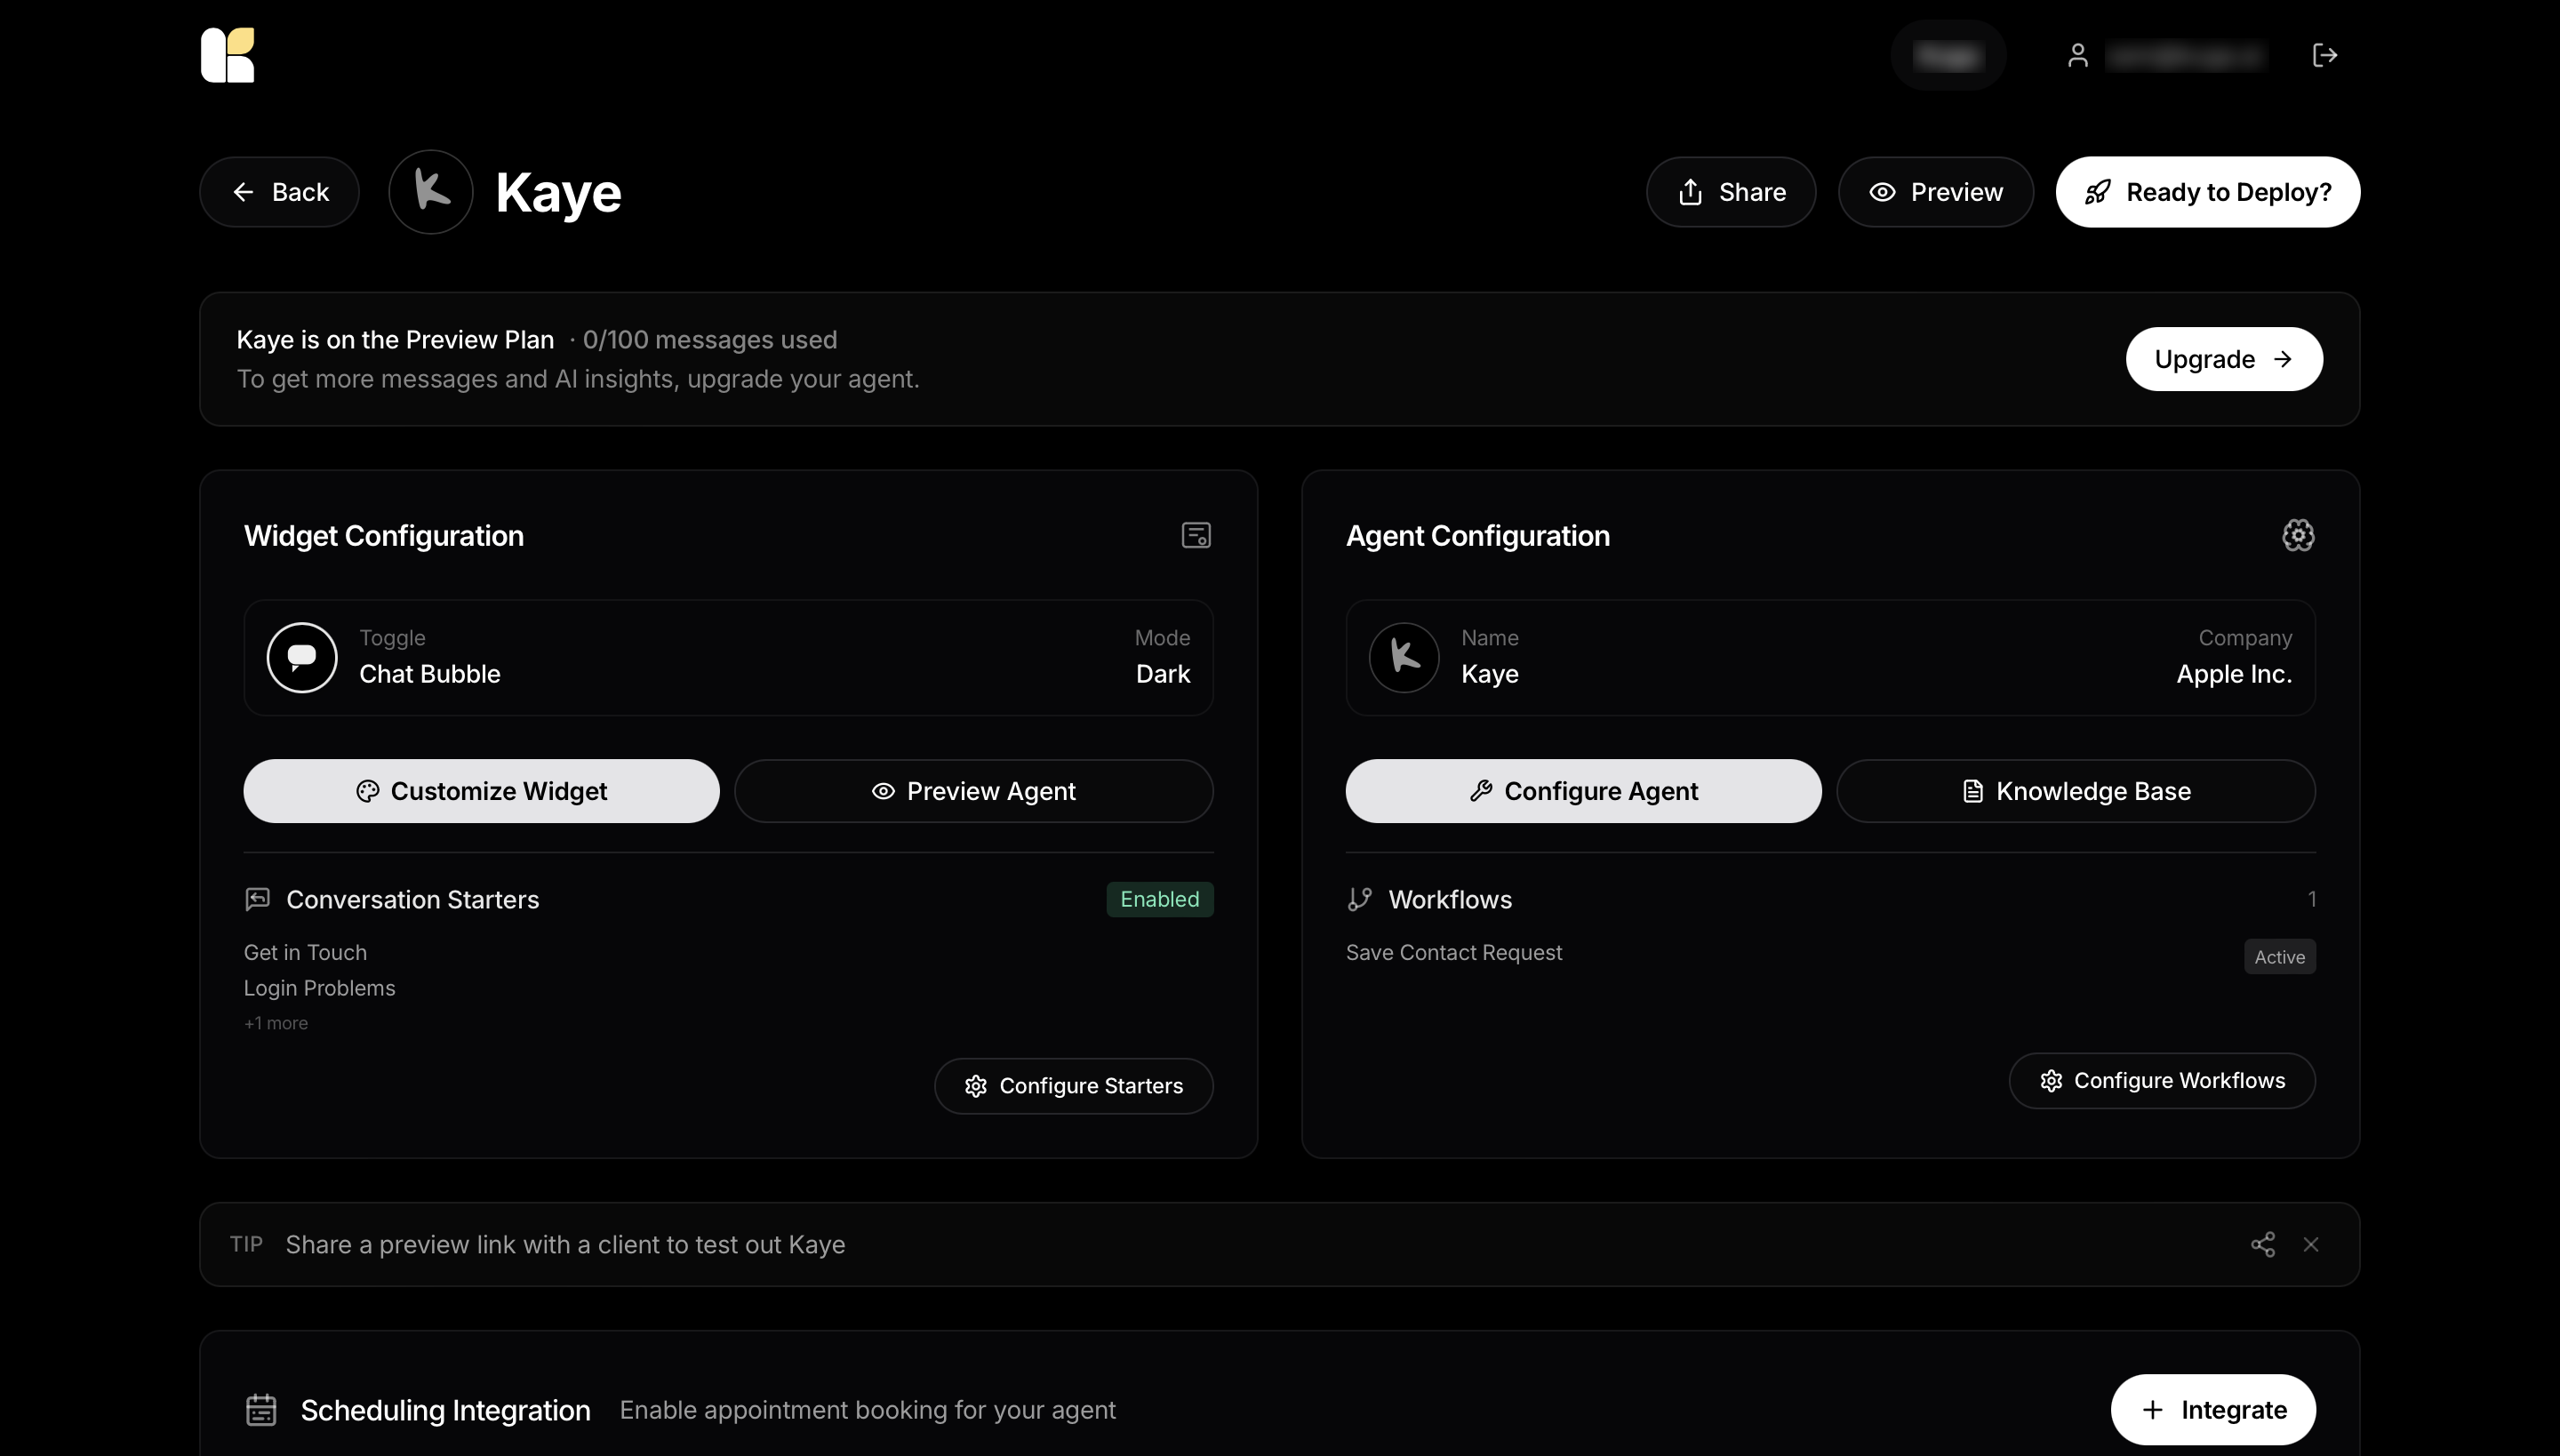Open Customize Widget
Screen dimensions: 2560x1456
[x=481, y=791]
